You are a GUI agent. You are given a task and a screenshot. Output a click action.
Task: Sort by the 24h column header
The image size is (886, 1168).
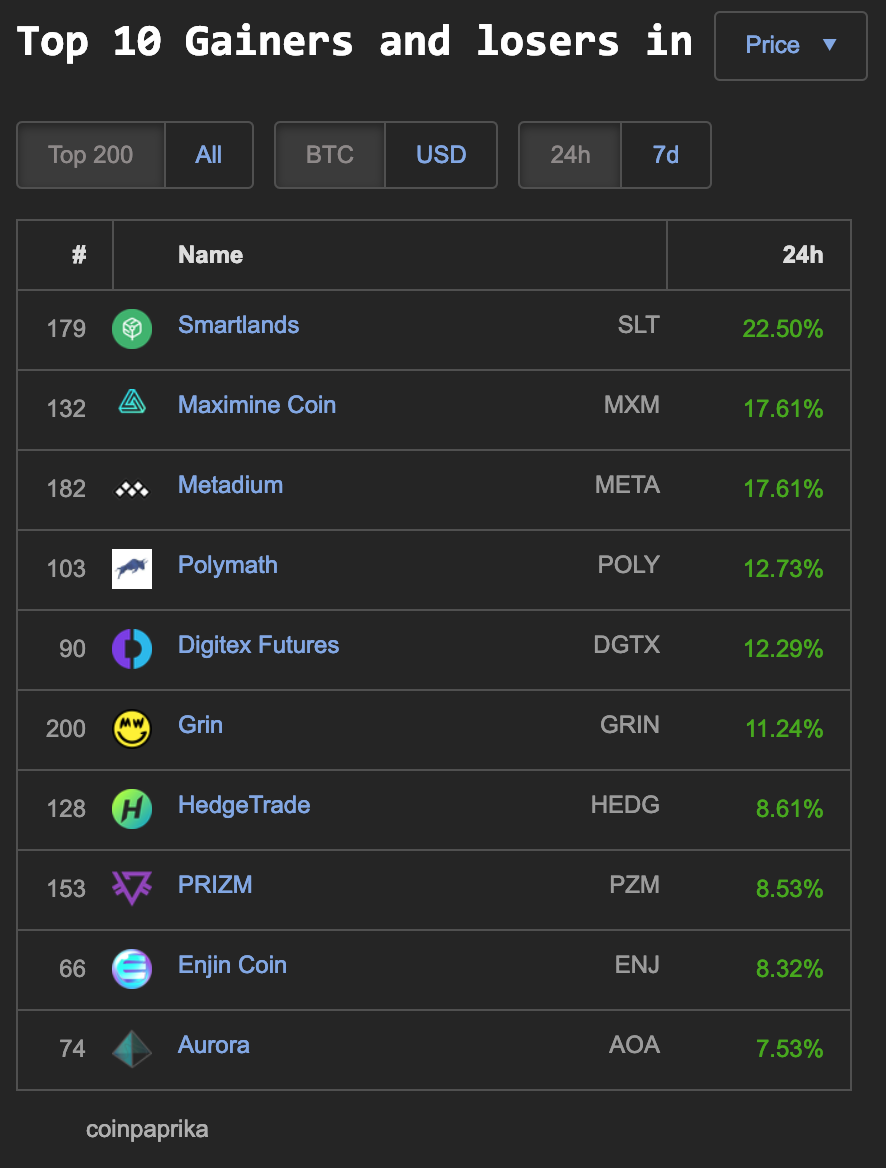(x=802, y=255)
